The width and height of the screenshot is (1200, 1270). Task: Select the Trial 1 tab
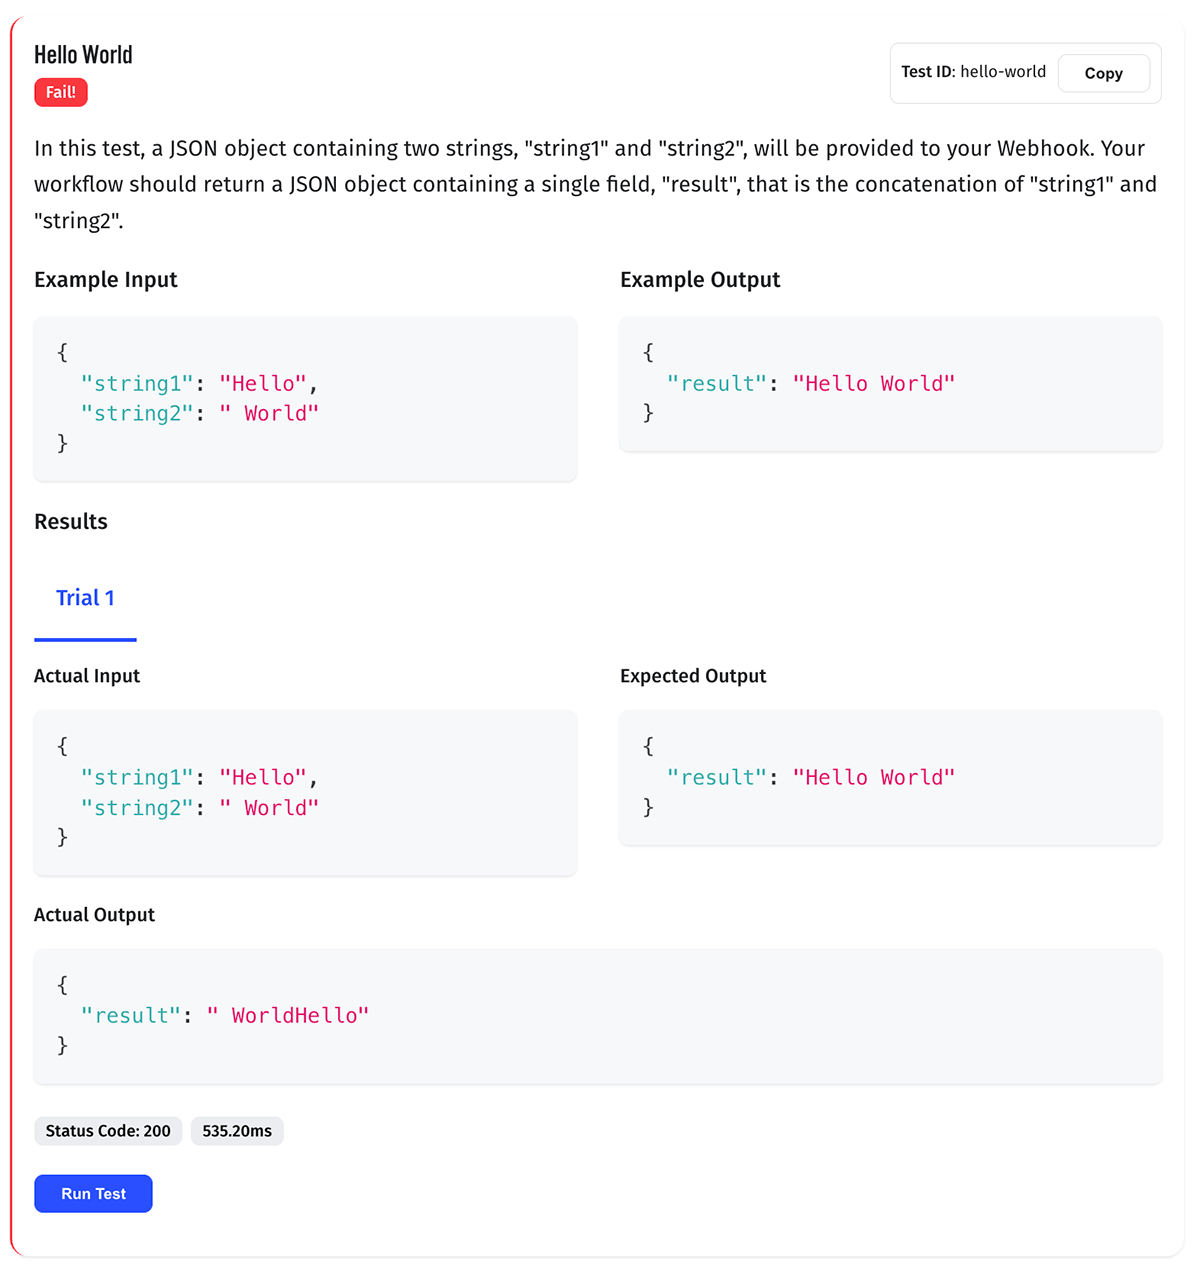85,598
